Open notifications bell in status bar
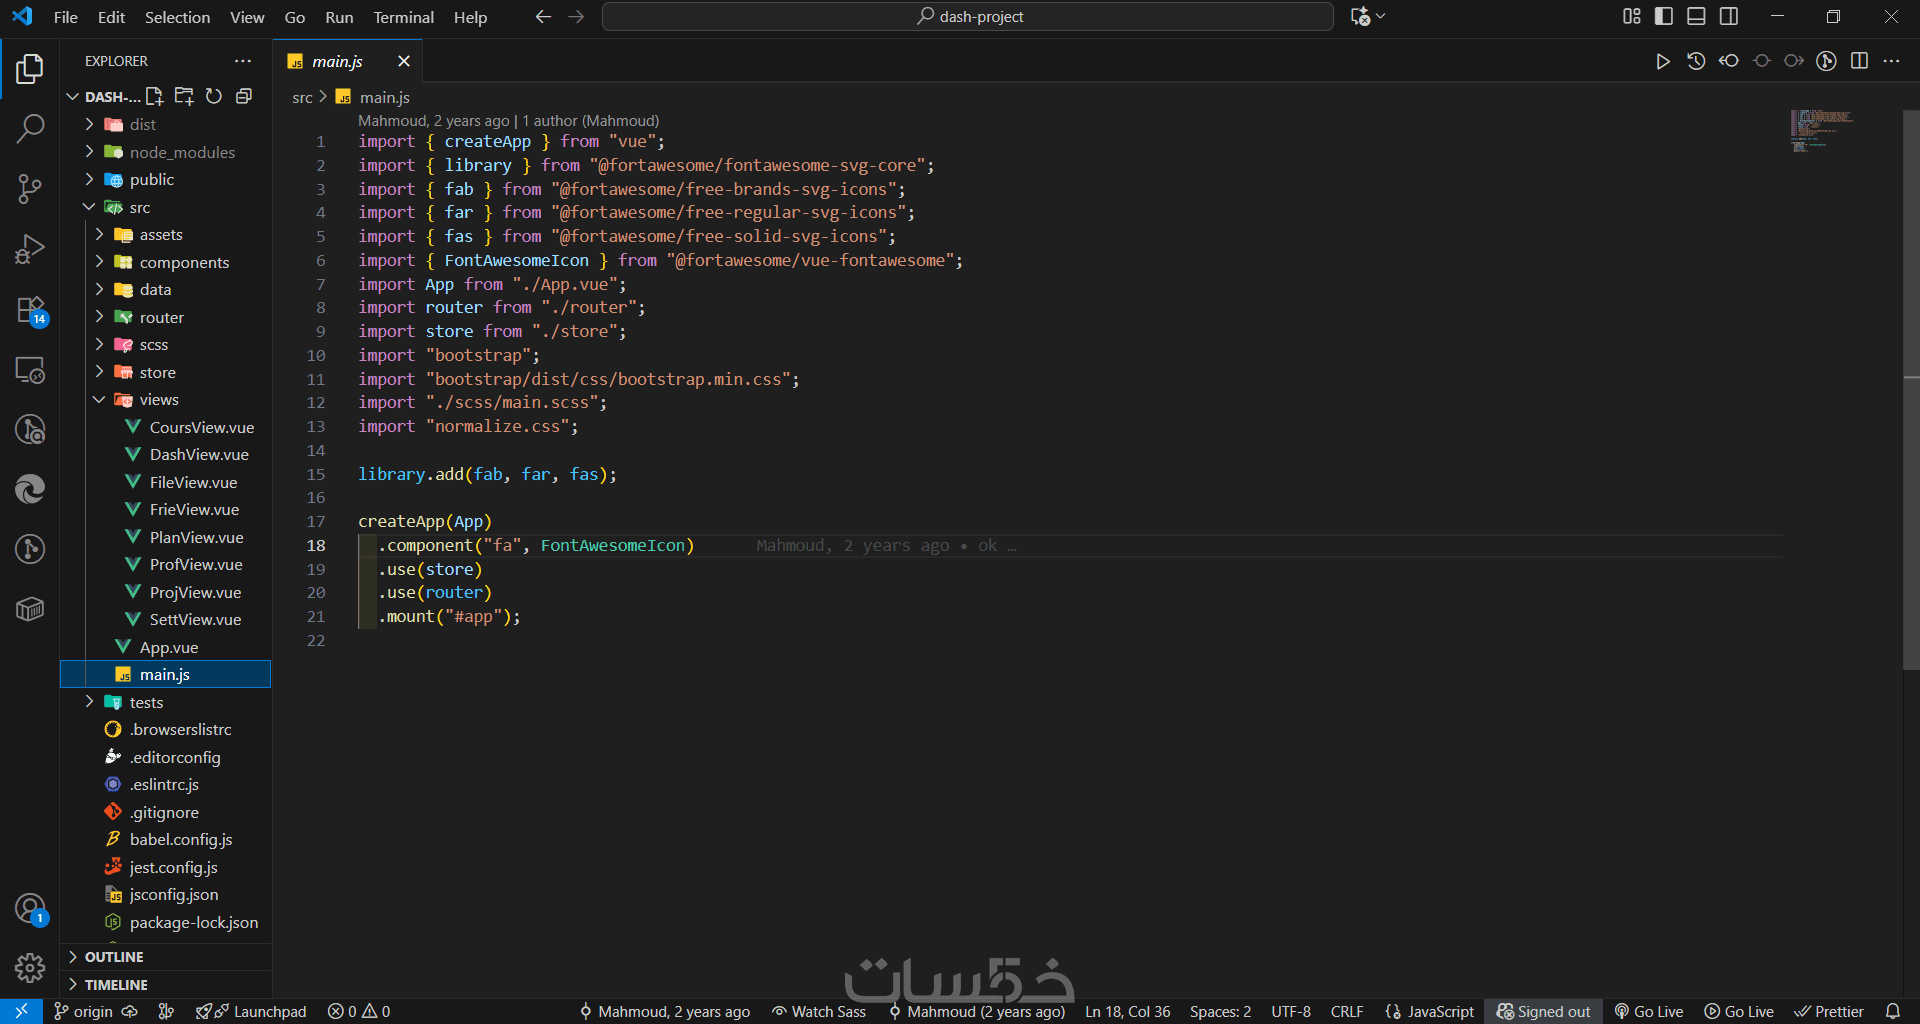The height and width of the screenshot is (1024, 1920). point(1893,1011)
